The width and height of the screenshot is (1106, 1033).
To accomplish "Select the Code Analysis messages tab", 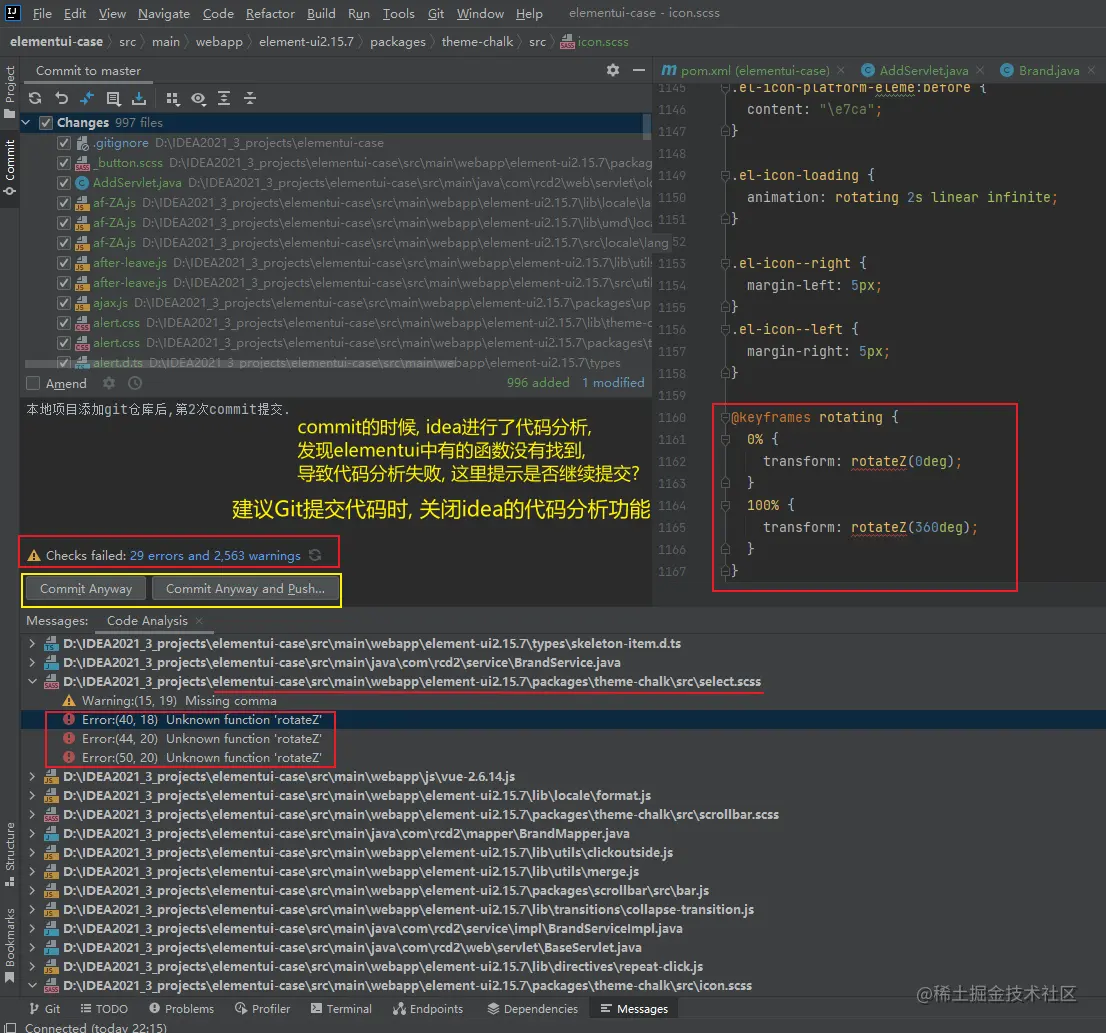I will pyautogui.click(x=147, y=621).
